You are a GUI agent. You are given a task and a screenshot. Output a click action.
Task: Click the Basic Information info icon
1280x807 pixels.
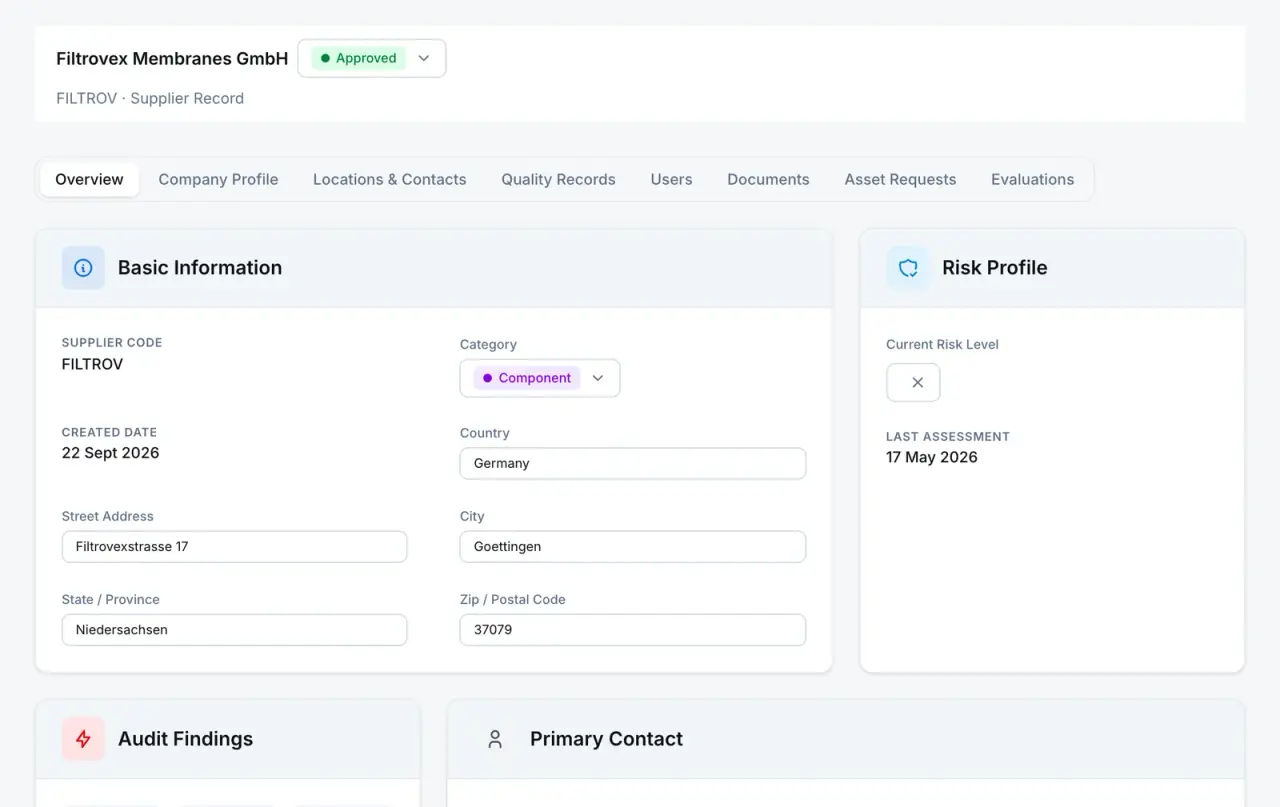coord(83,268)
